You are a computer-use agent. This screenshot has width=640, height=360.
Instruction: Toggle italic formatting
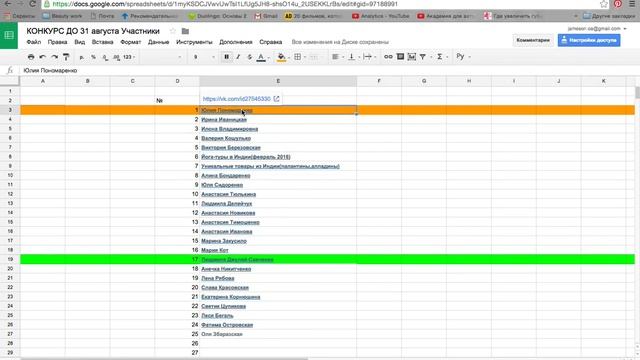tap(238, 57)
